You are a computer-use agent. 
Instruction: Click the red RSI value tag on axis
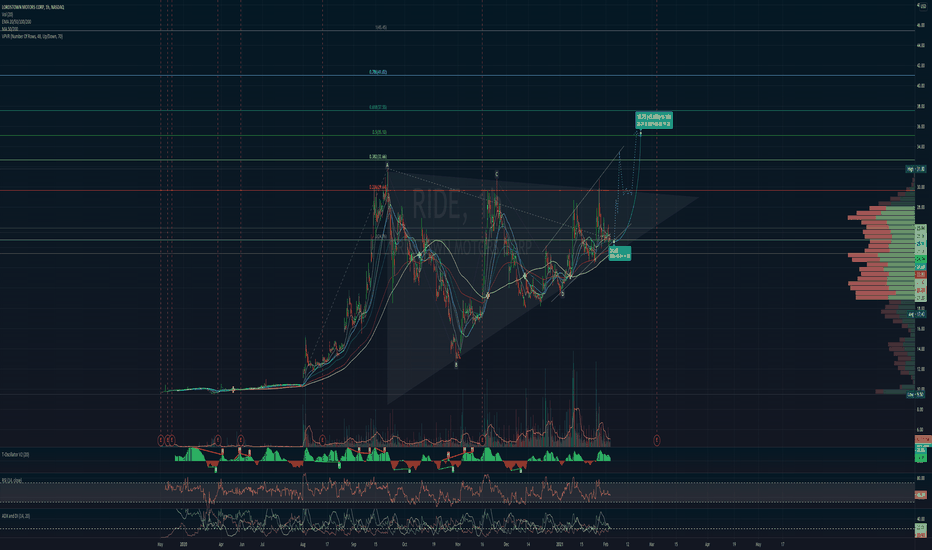(920, 495)
